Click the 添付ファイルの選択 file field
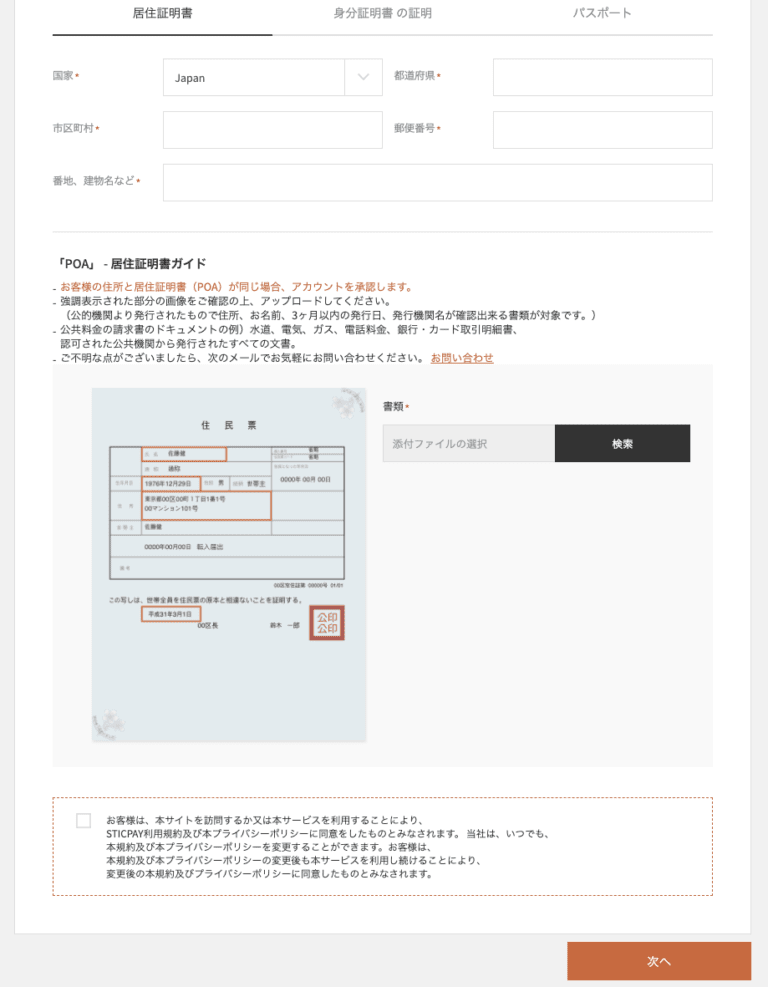This screenshot has width=768, height=987. [x=468, y=443]
